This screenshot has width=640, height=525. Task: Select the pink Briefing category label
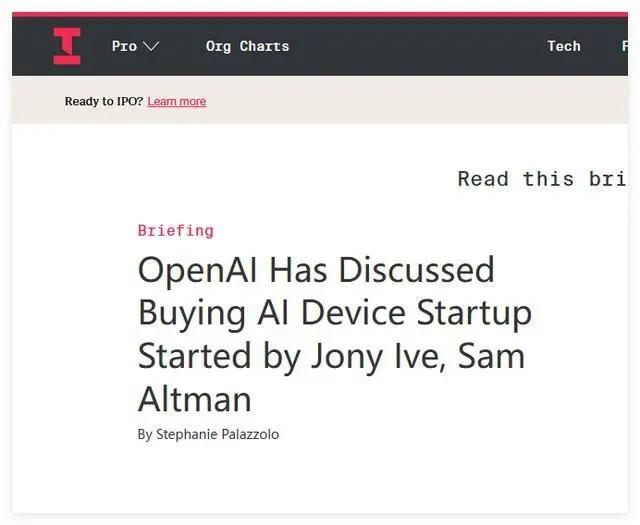pos(176,231)
